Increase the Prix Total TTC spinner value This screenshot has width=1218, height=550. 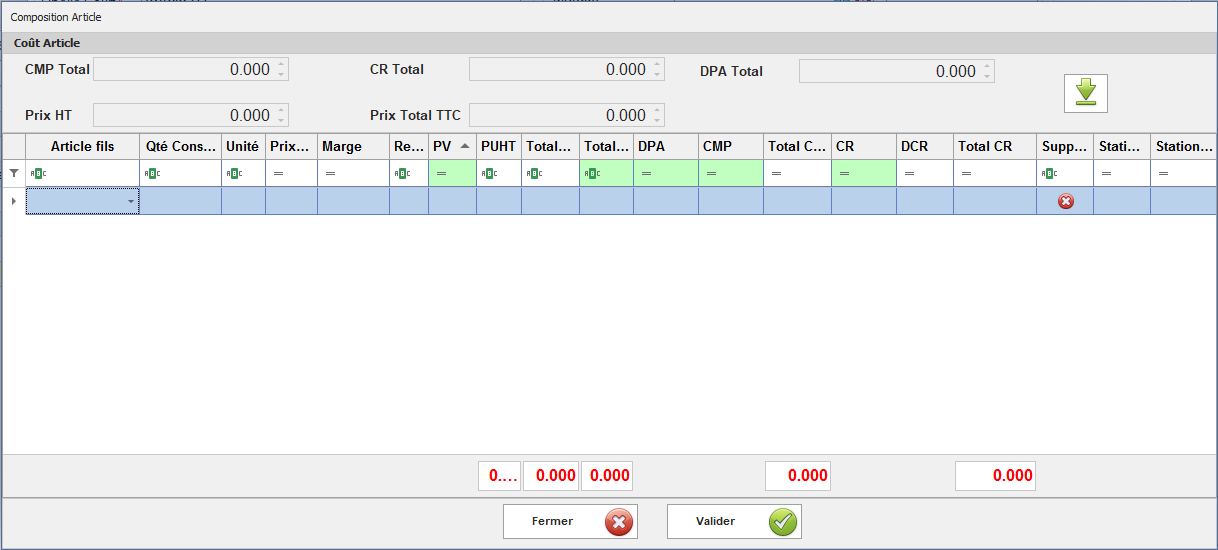657,110
